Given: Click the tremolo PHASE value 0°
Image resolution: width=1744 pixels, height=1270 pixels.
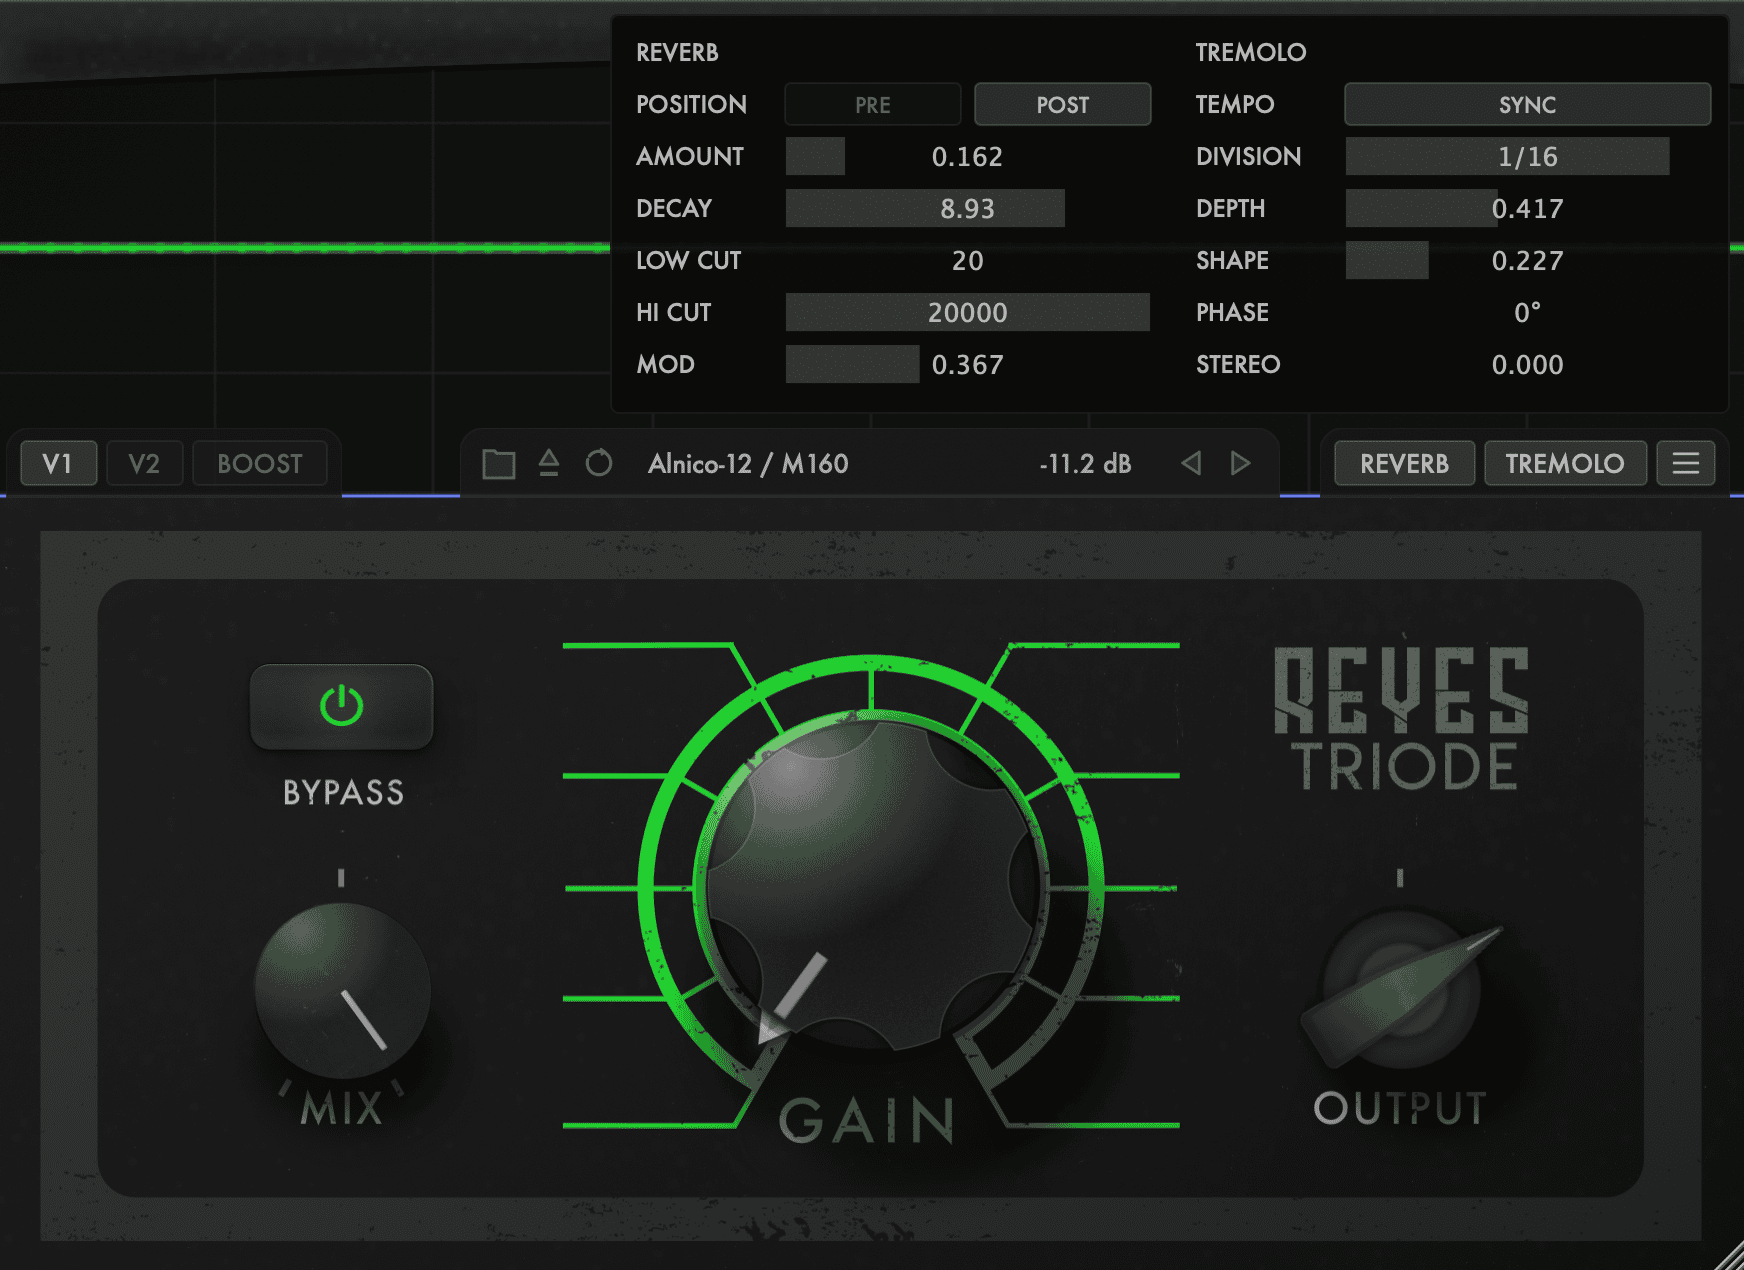Looking at the screenshot, I should (1527, 312).
